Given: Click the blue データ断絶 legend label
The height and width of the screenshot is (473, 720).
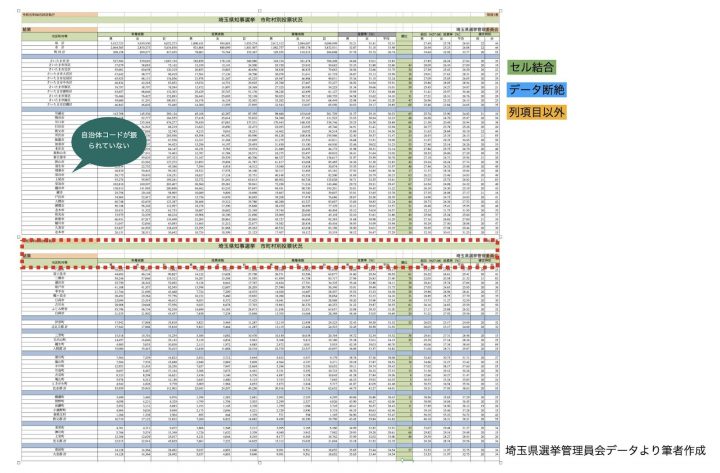Looking at the screenshot, I should pyautogui.click(x=565, y=89).
